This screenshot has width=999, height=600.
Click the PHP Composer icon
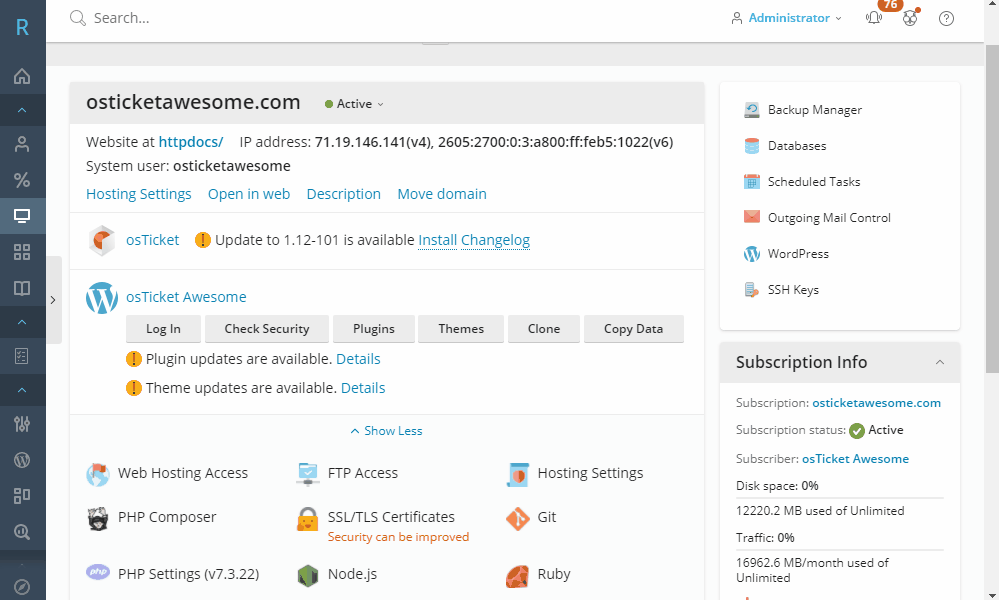pyautogui.click(x=98, y=518)
